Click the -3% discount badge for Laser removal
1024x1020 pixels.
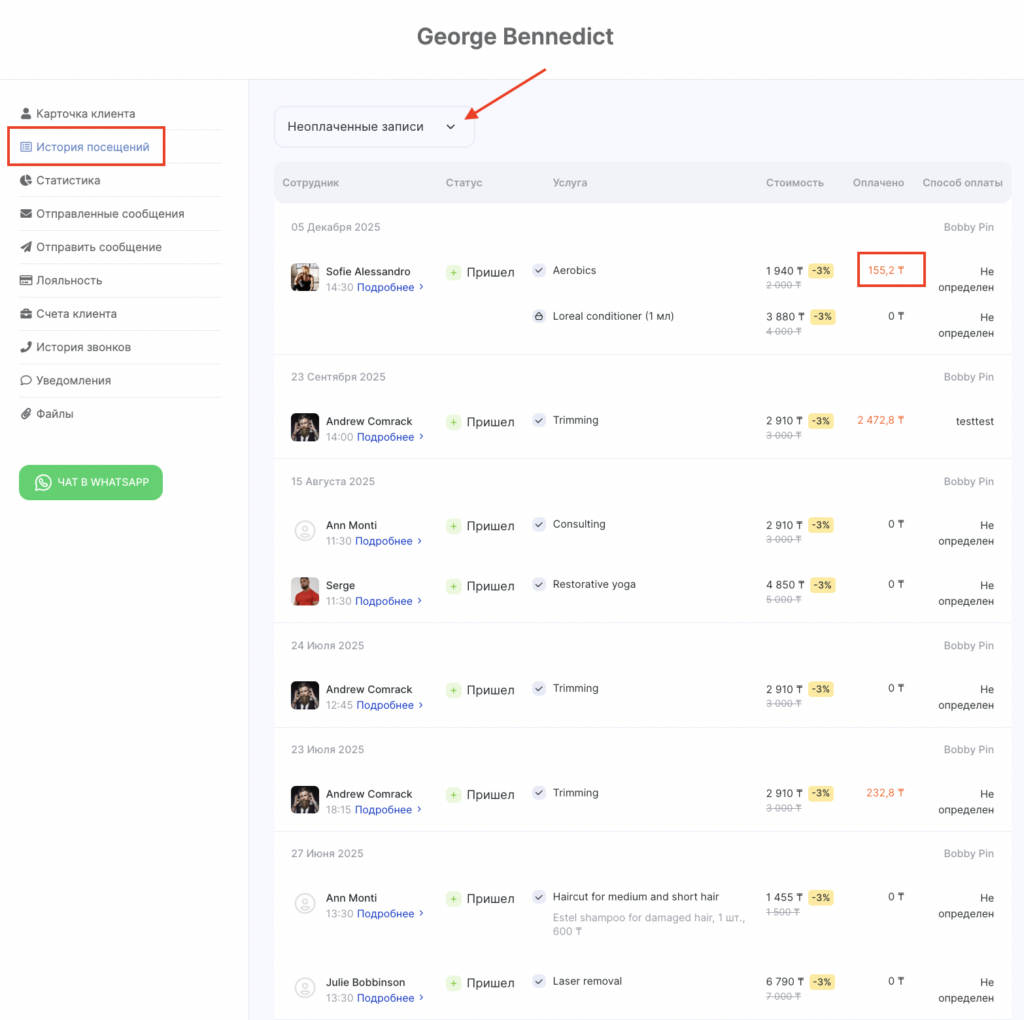pyautogui.click(x=820, y=982)
